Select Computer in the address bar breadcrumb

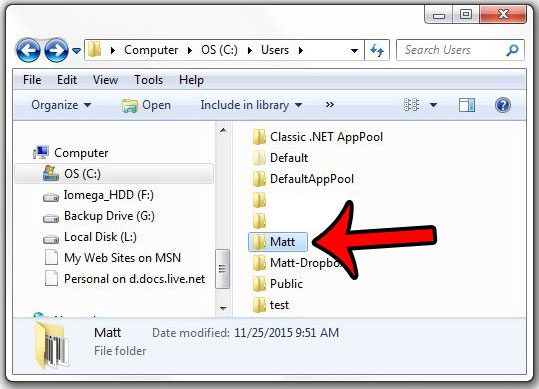[151, 50]
